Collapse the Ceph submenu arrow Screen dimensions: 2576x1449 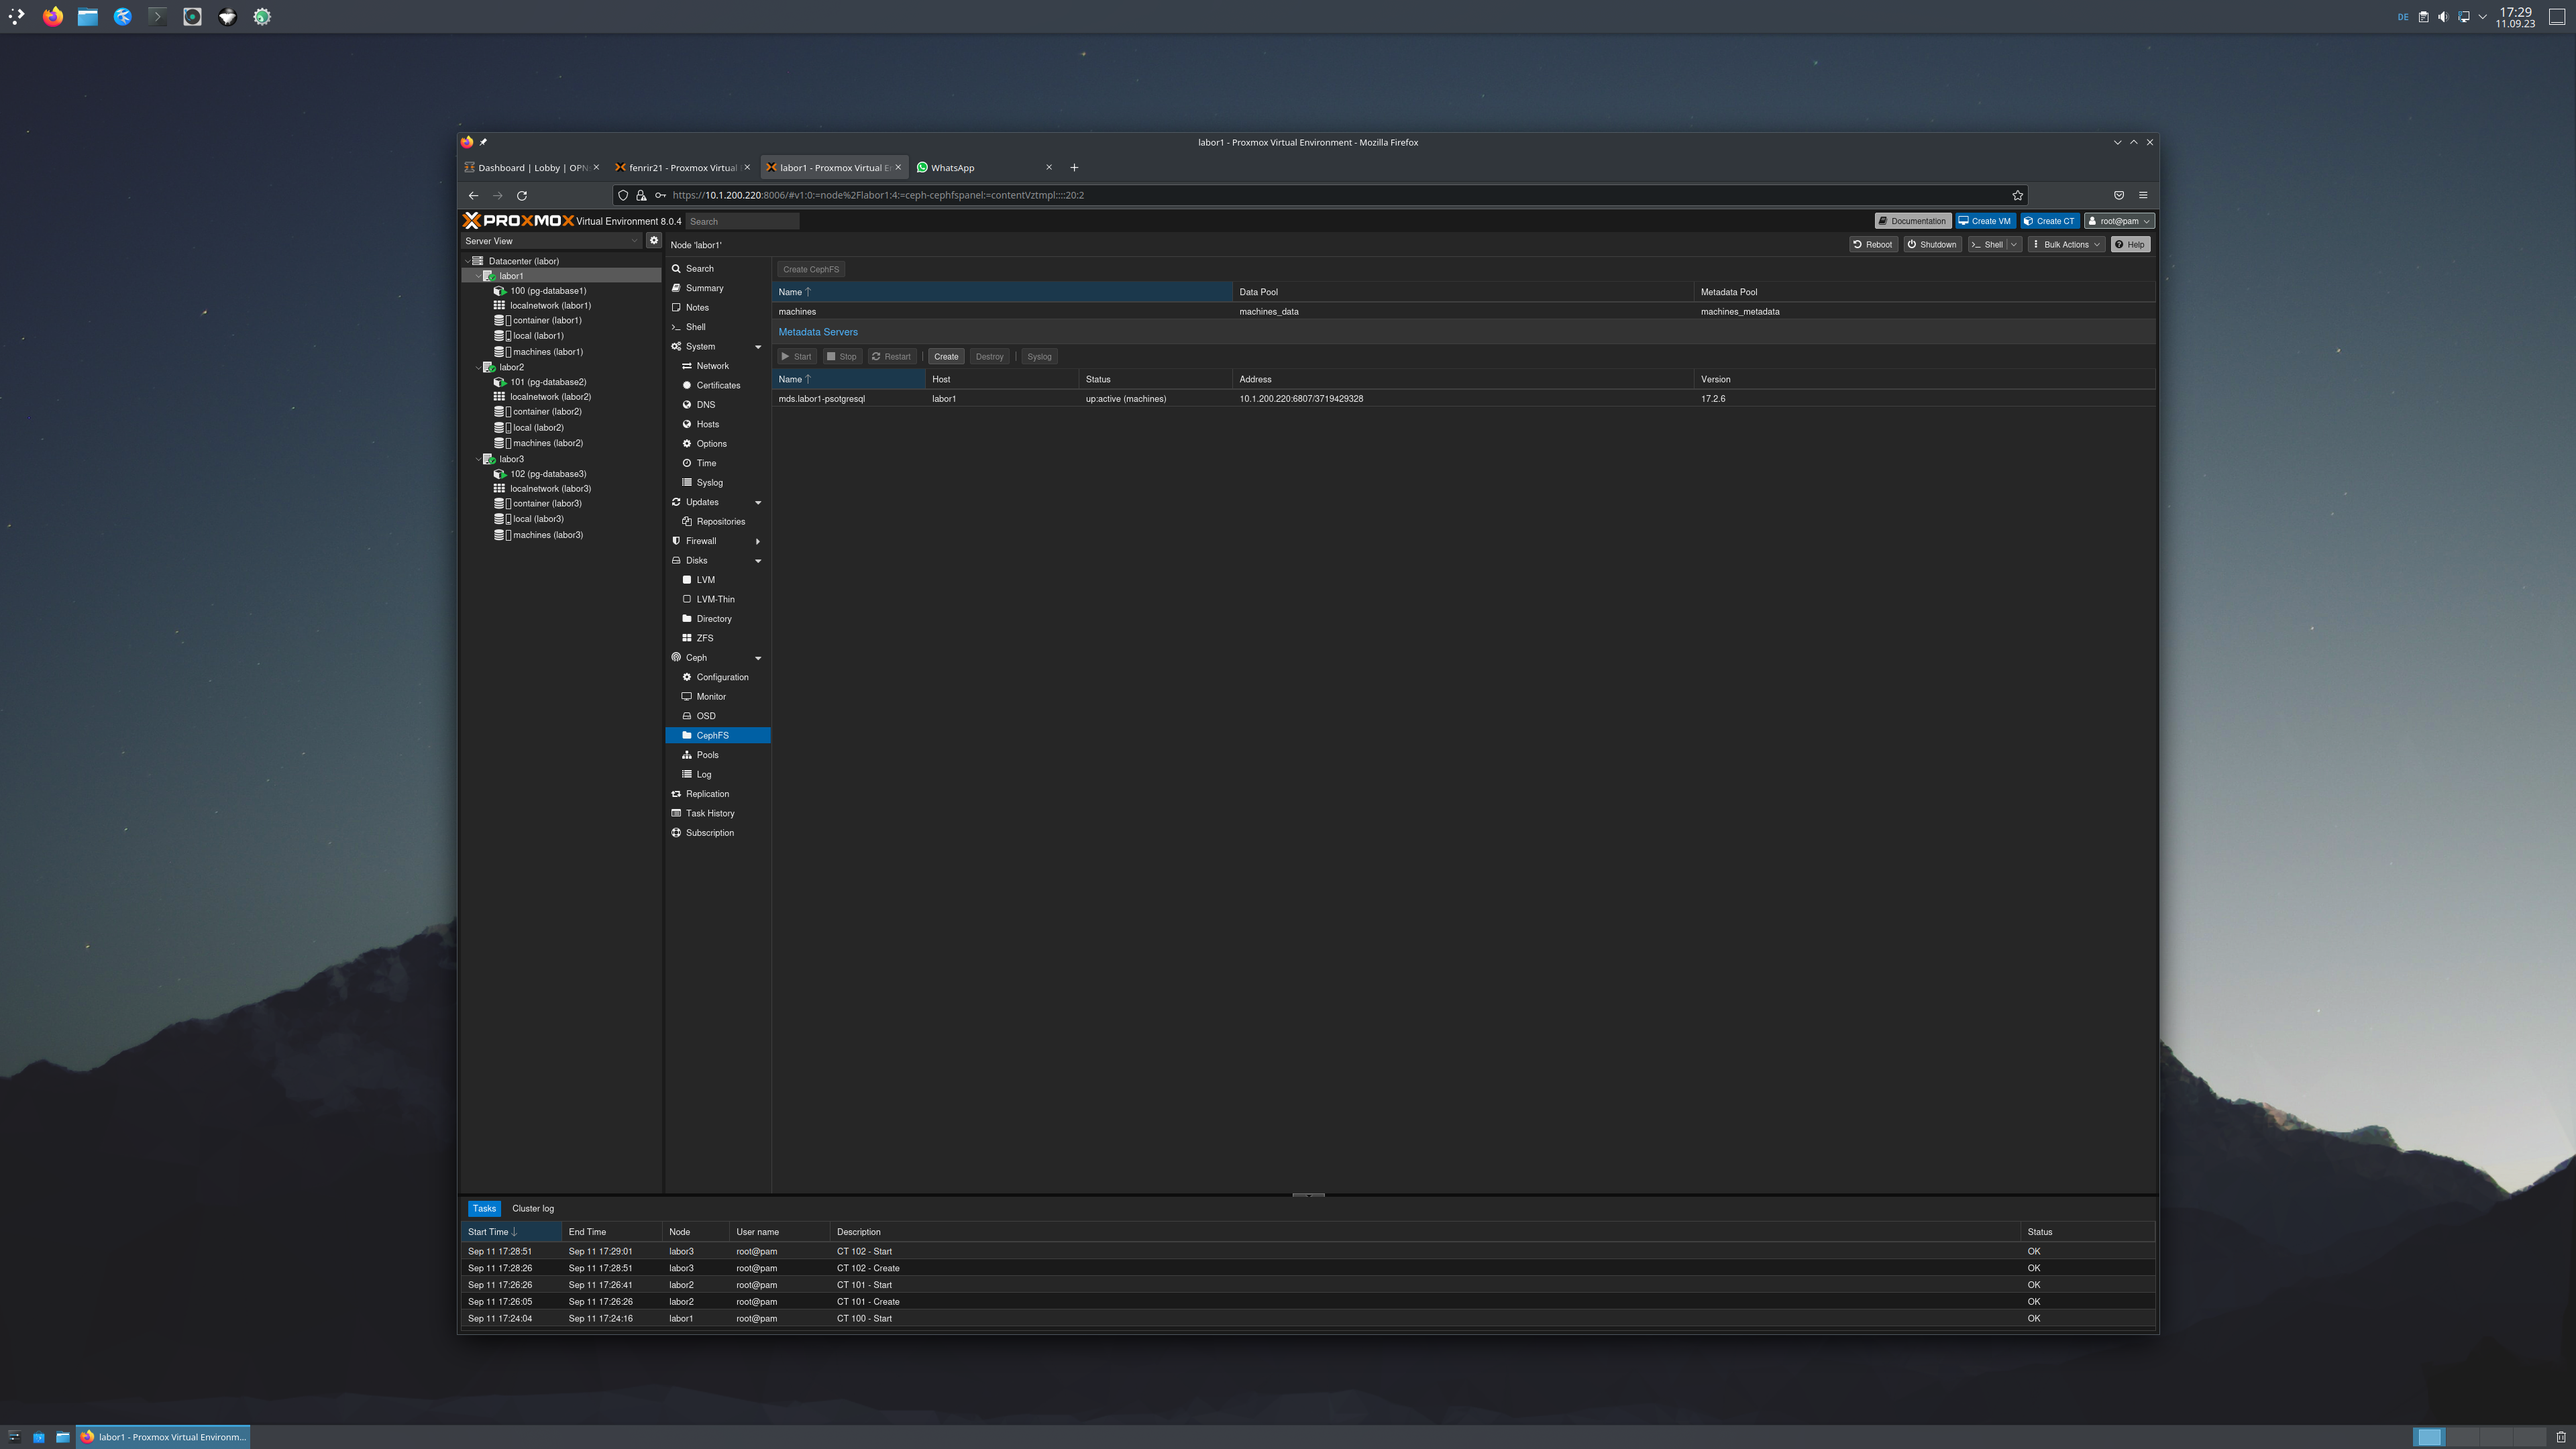[x=758, y=658]
